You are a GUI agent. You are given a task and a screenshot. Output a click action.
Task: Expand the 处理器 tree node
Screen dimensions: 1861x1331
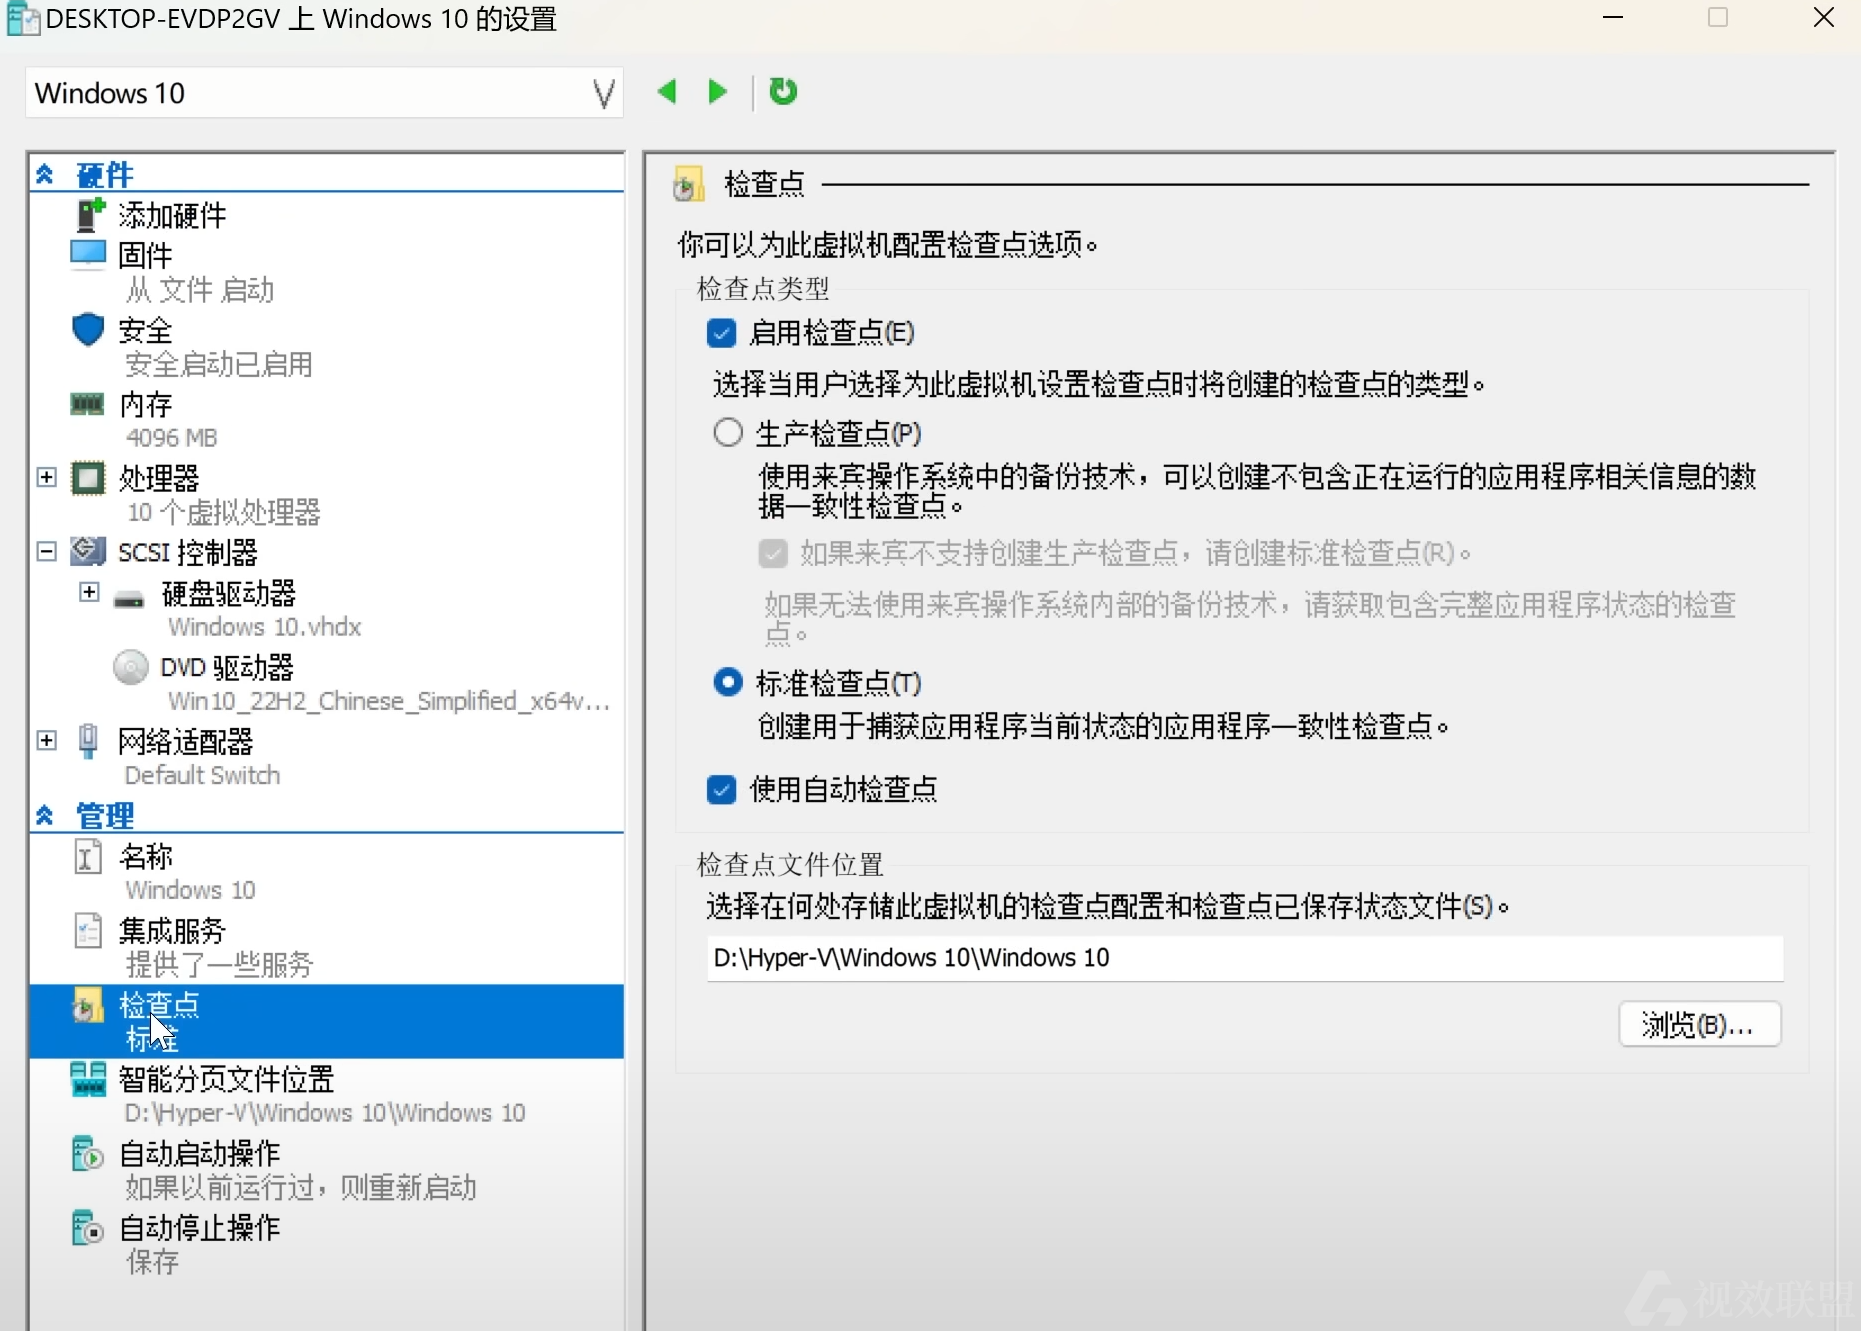(47, 477)
